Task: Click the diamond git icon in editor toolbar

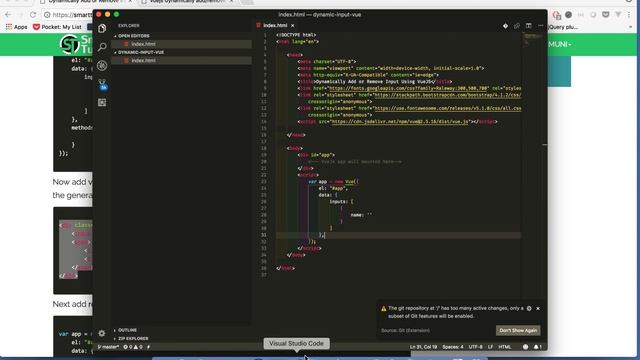Action: click(505, 26)
